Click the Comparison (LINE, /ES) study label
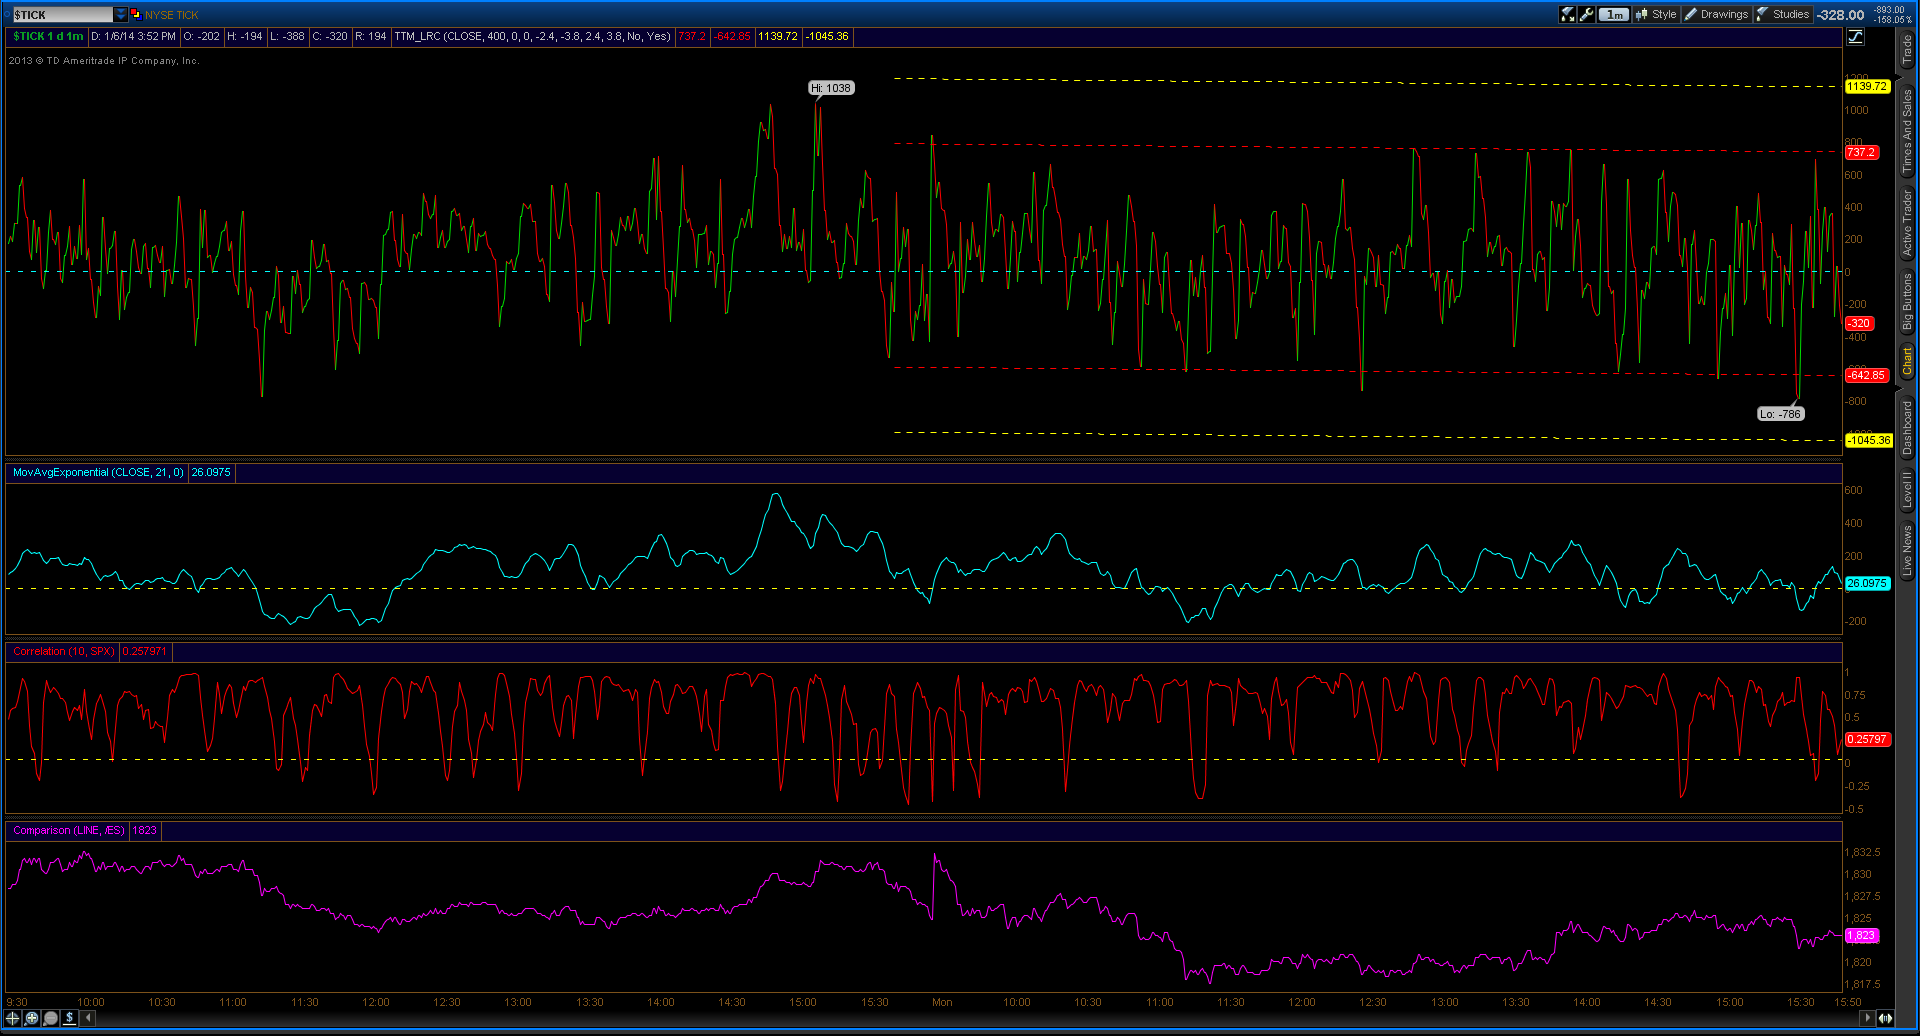1920x1036 pixels. coord(69,830)
